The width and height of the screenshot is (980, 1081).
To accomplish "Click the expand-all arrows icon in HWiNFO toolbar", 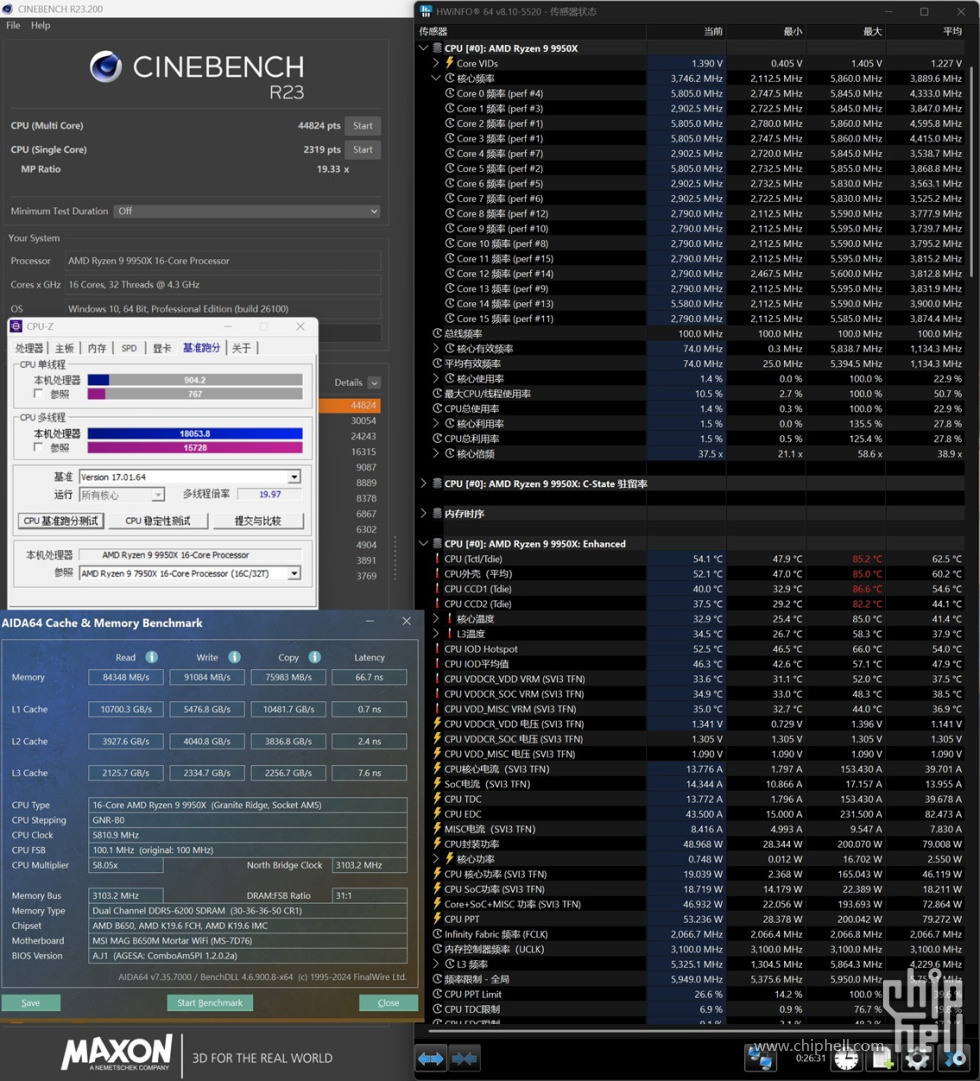I will tap(430, 1058).
